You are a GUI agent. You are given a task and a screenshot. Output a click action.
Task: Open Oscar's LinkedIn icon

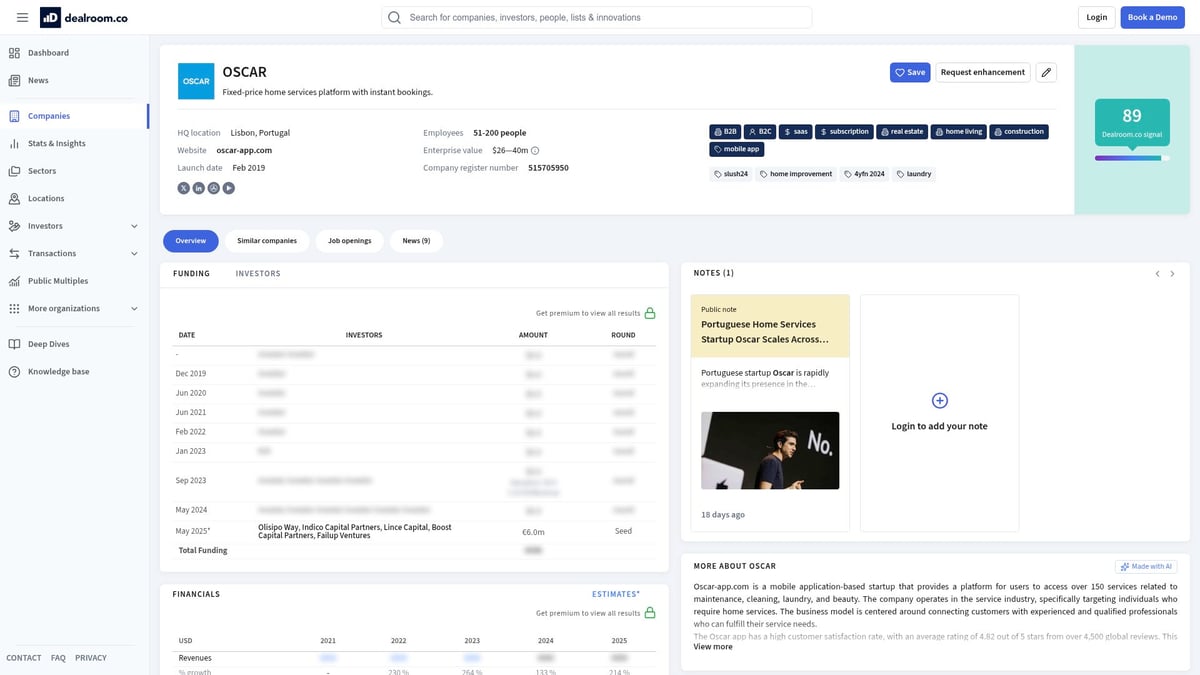coord(198,187)
